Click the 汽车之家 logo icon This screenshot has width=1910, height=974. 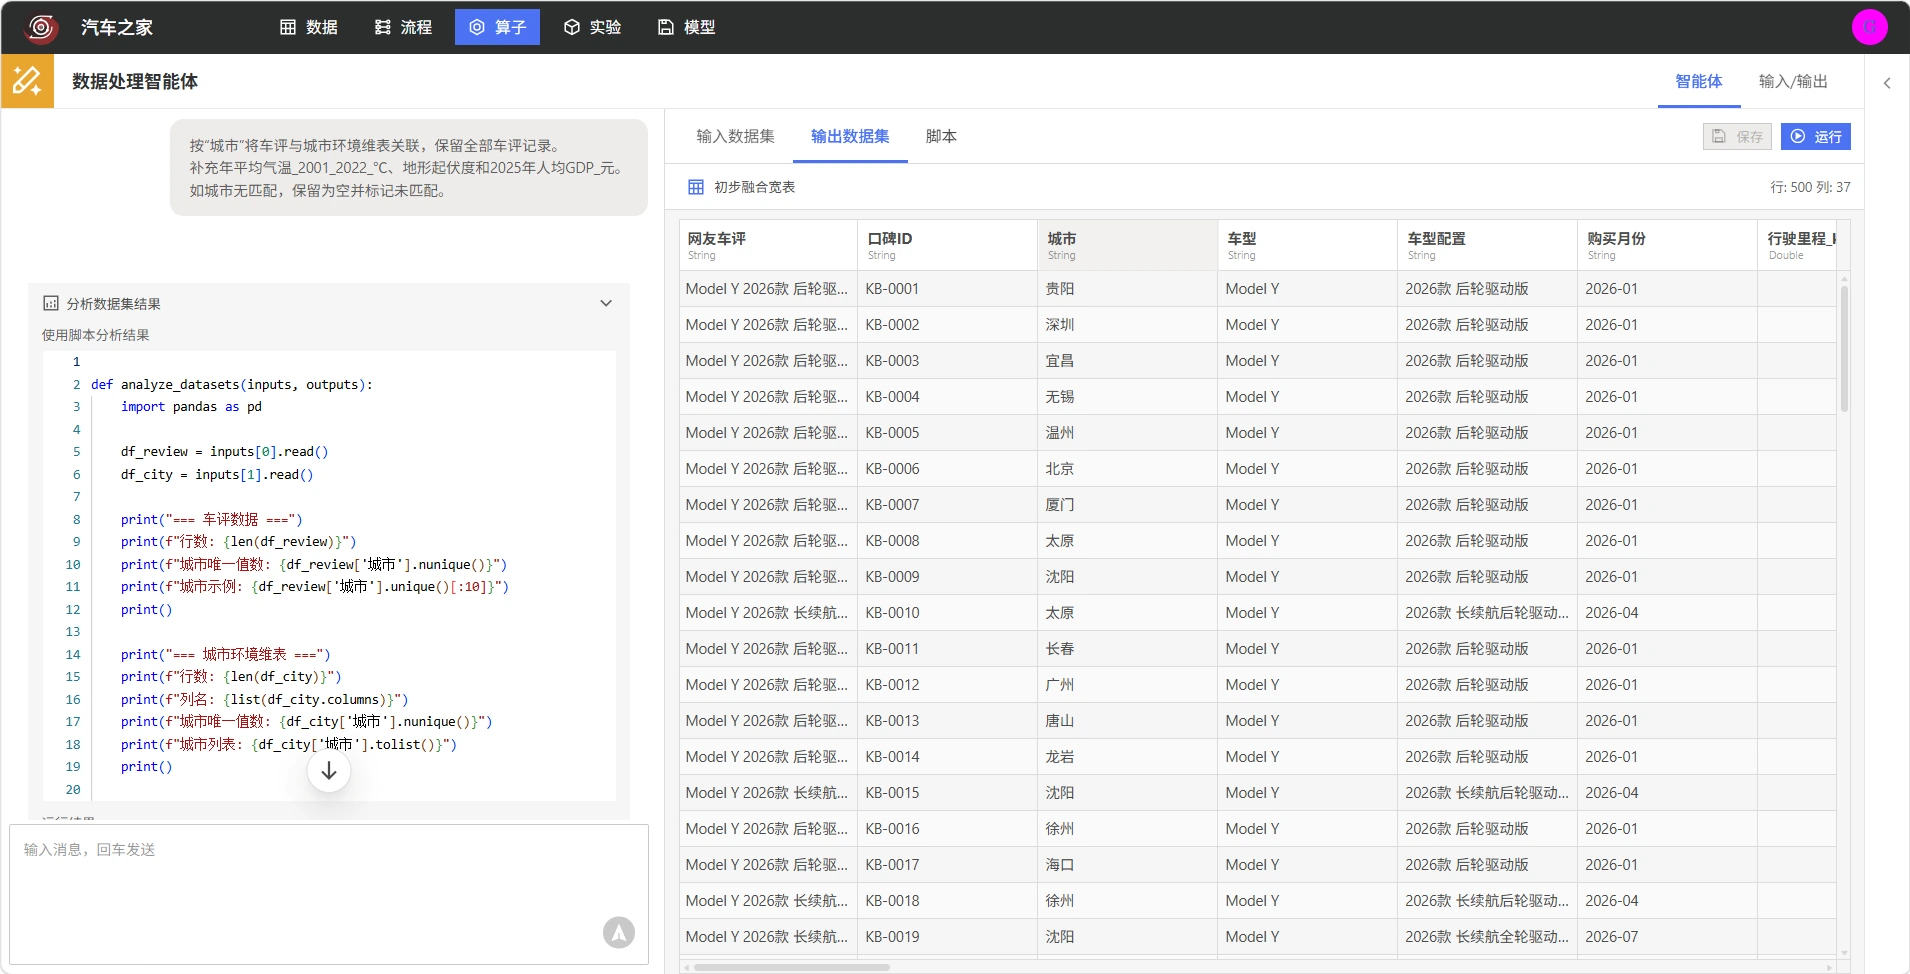(41, 27)
